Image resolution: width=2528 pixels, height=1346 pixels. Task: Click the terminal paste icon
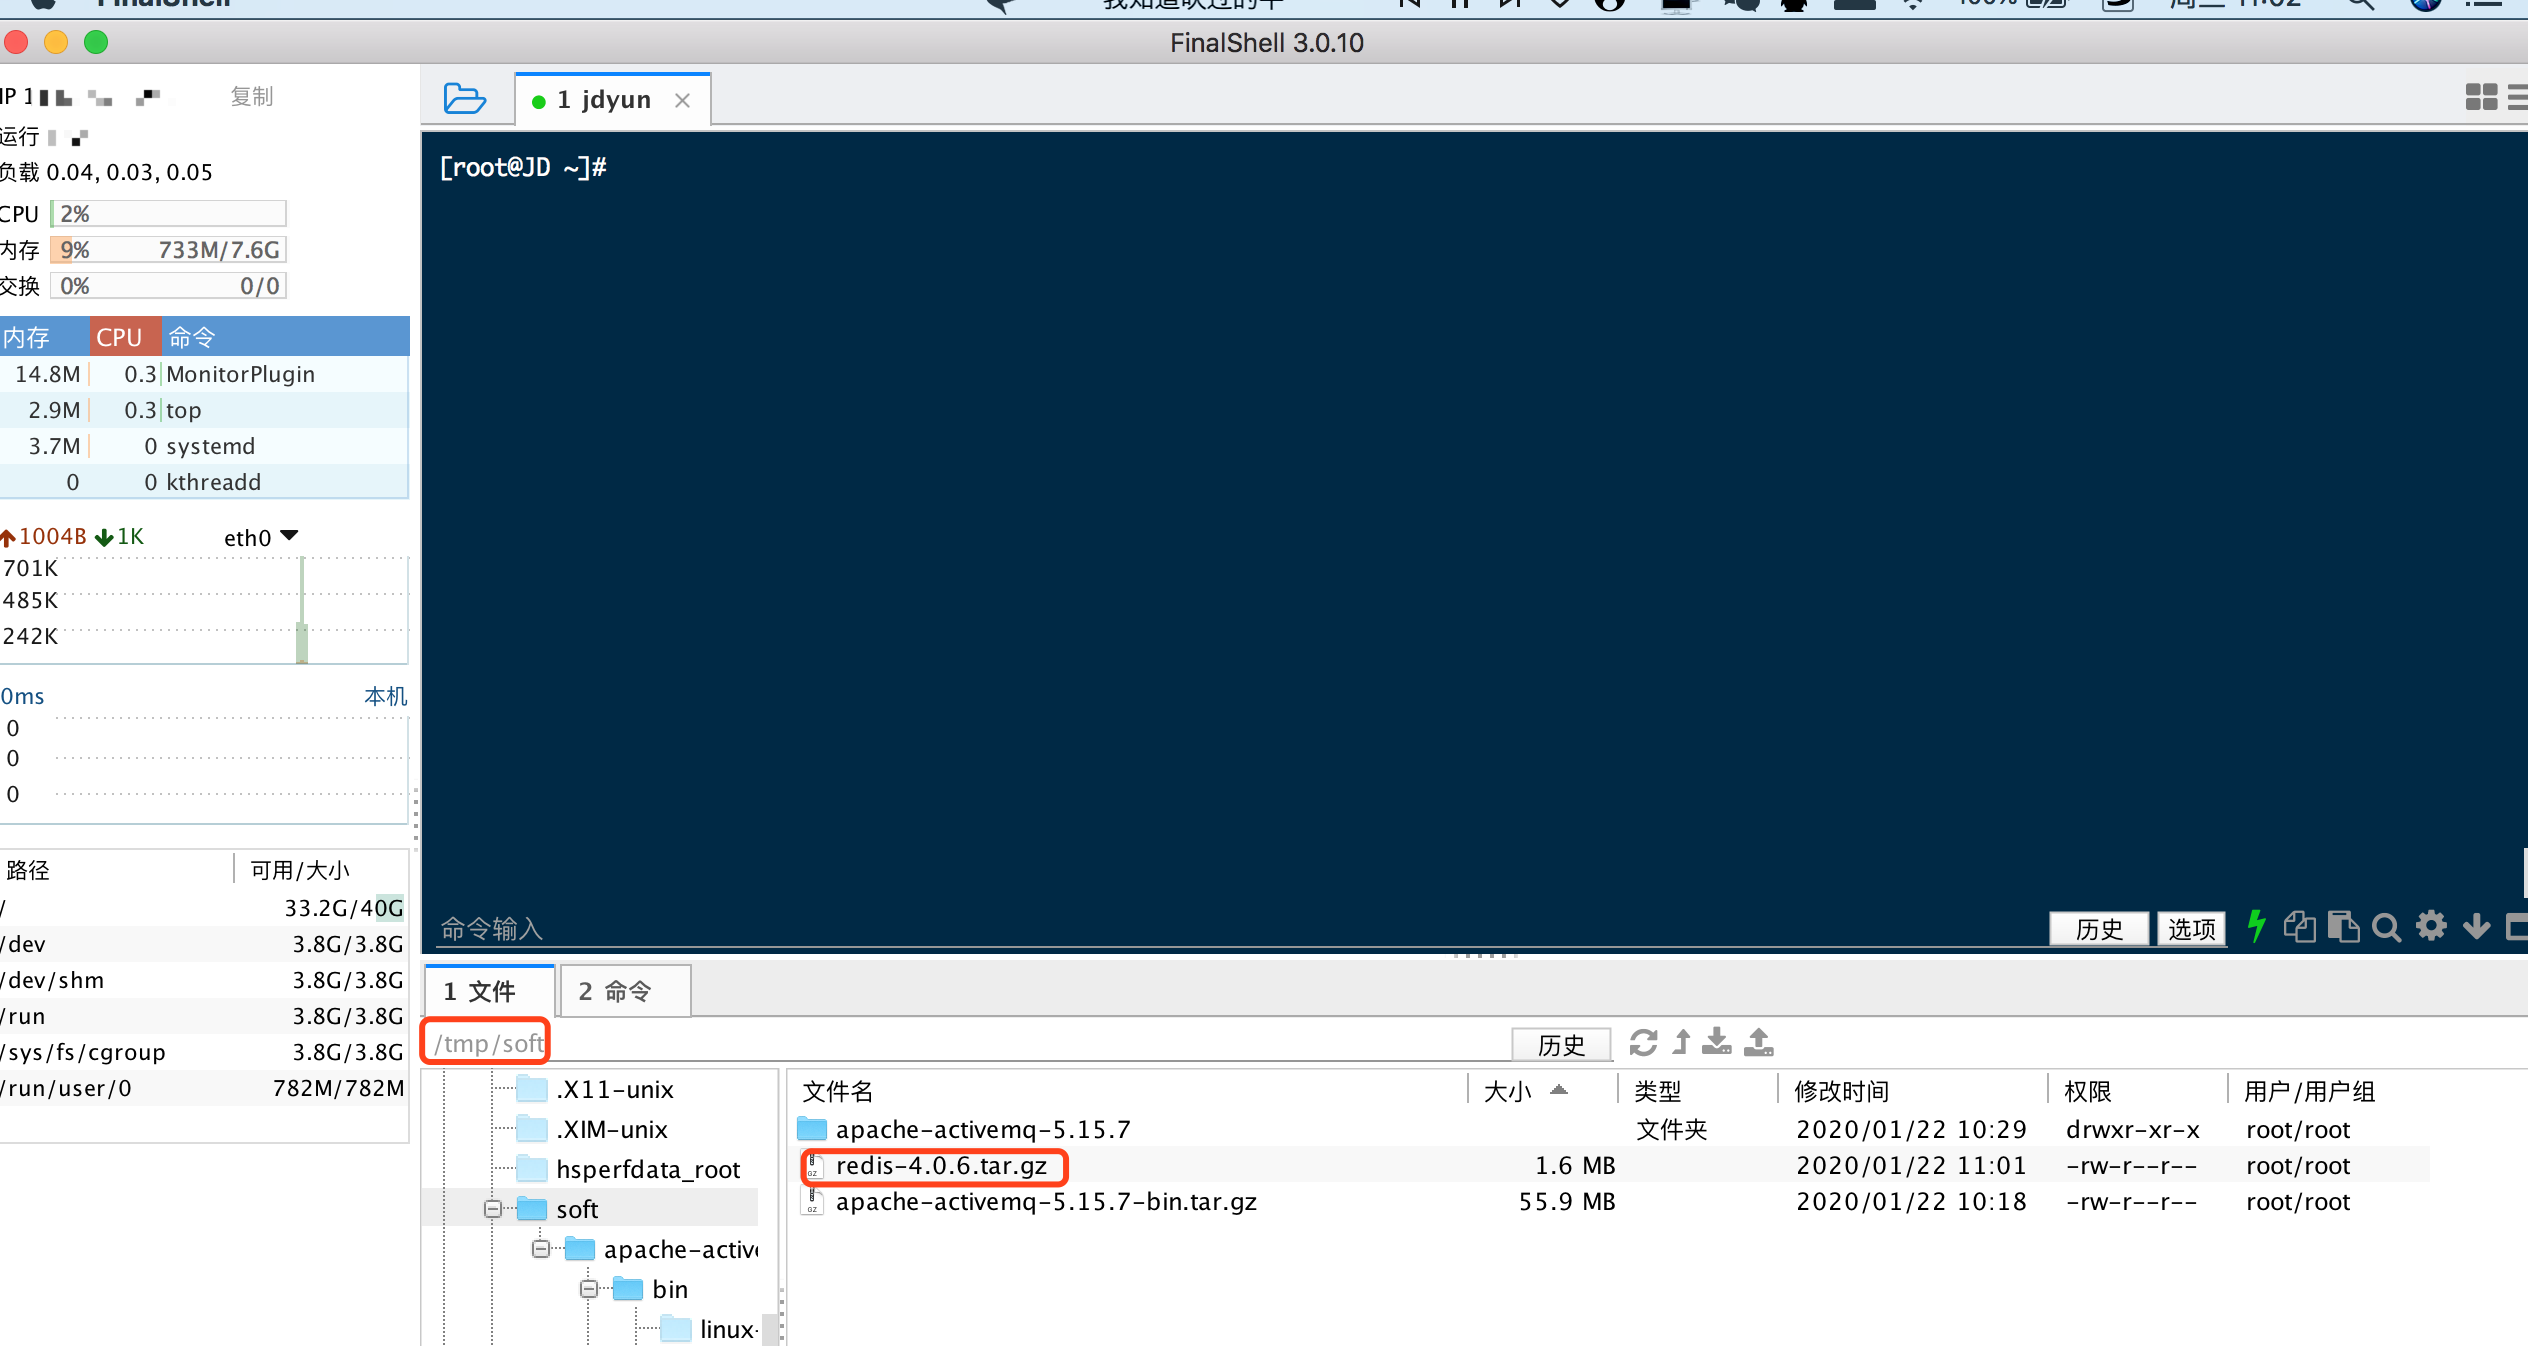pos(2343,928)
